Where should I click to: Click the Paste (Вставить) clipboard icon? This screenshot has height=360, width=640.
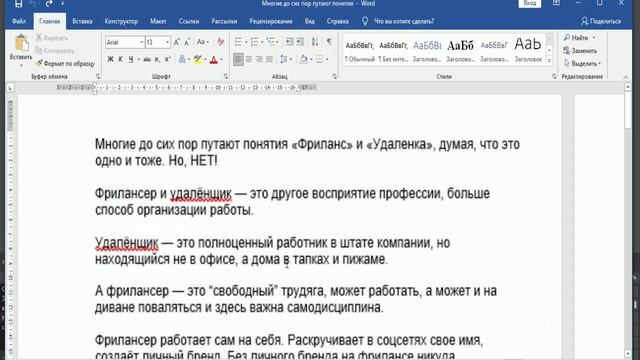tap(21, 43)
